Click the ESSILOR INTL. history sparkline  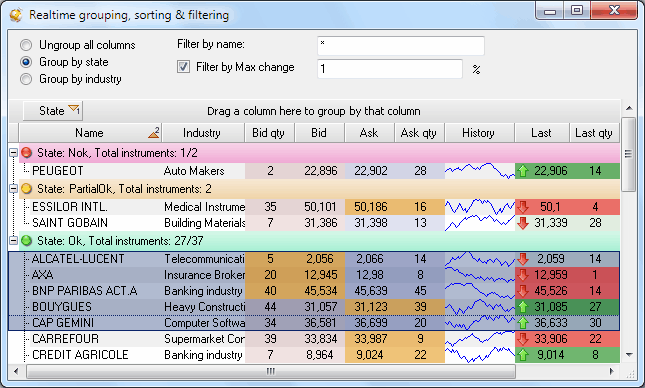click(x=480, y=207)
